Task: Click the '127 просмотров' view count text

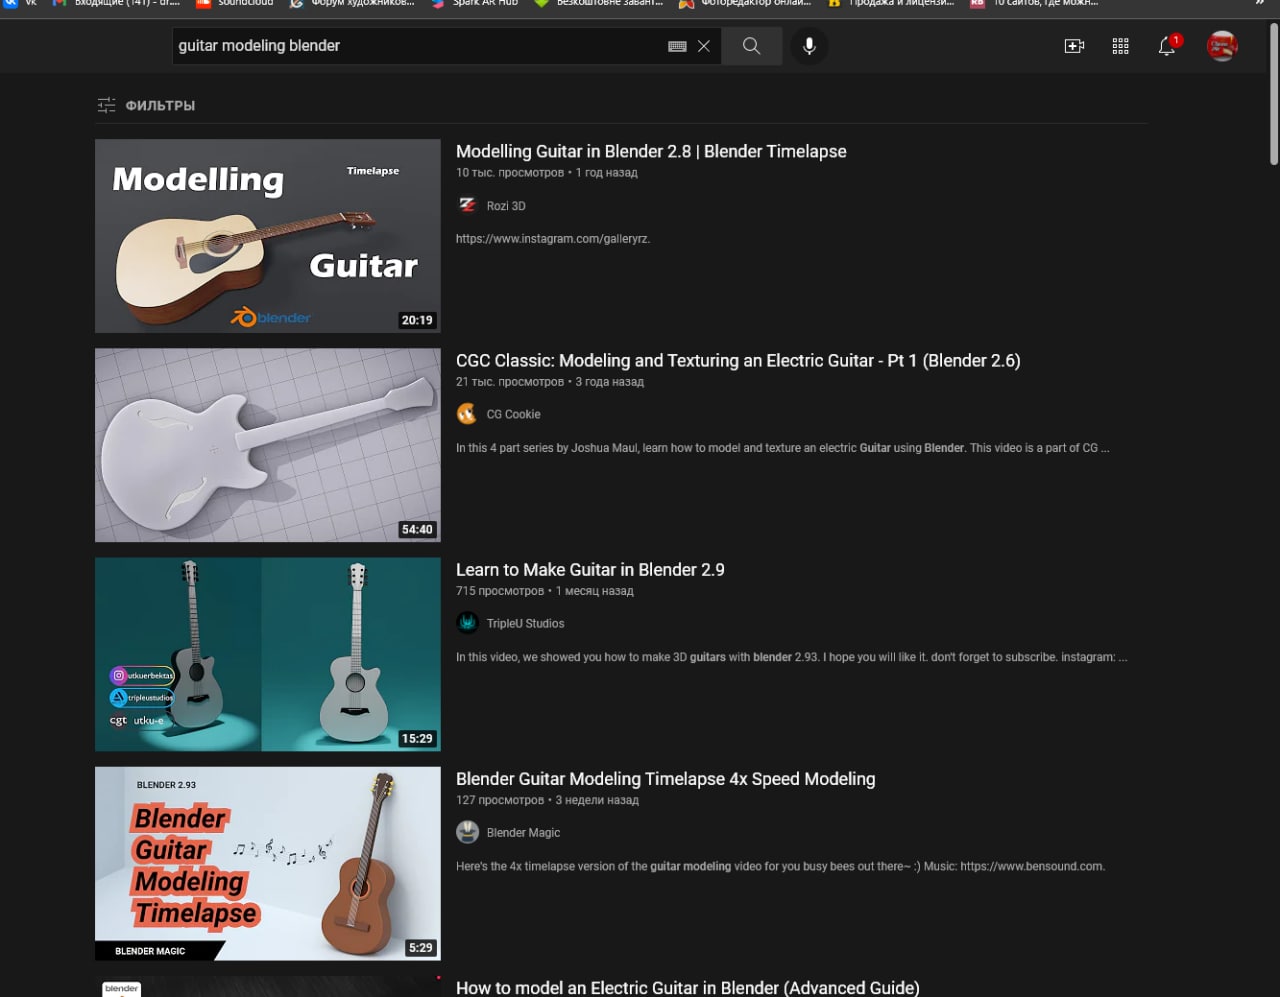Action: (500, 800)
